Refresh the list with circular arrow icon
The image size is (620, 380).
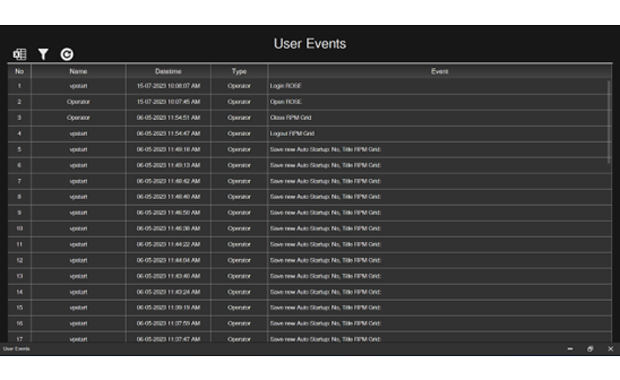(67, 54)
